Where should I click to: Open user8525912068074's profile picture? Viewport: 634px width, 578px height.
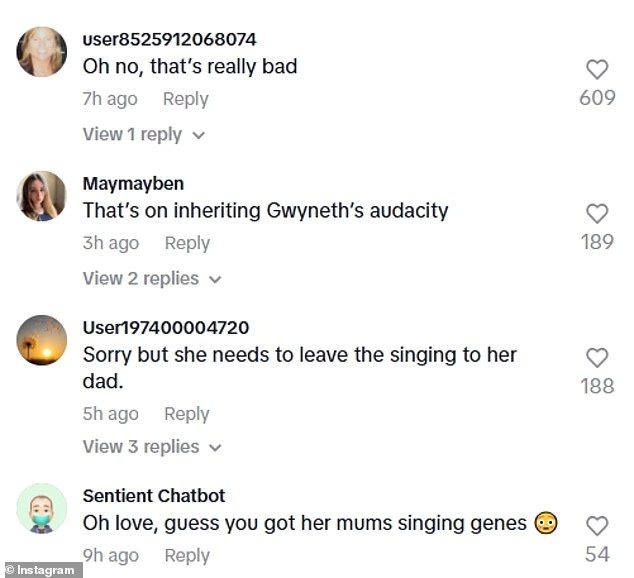click(42, 52)
